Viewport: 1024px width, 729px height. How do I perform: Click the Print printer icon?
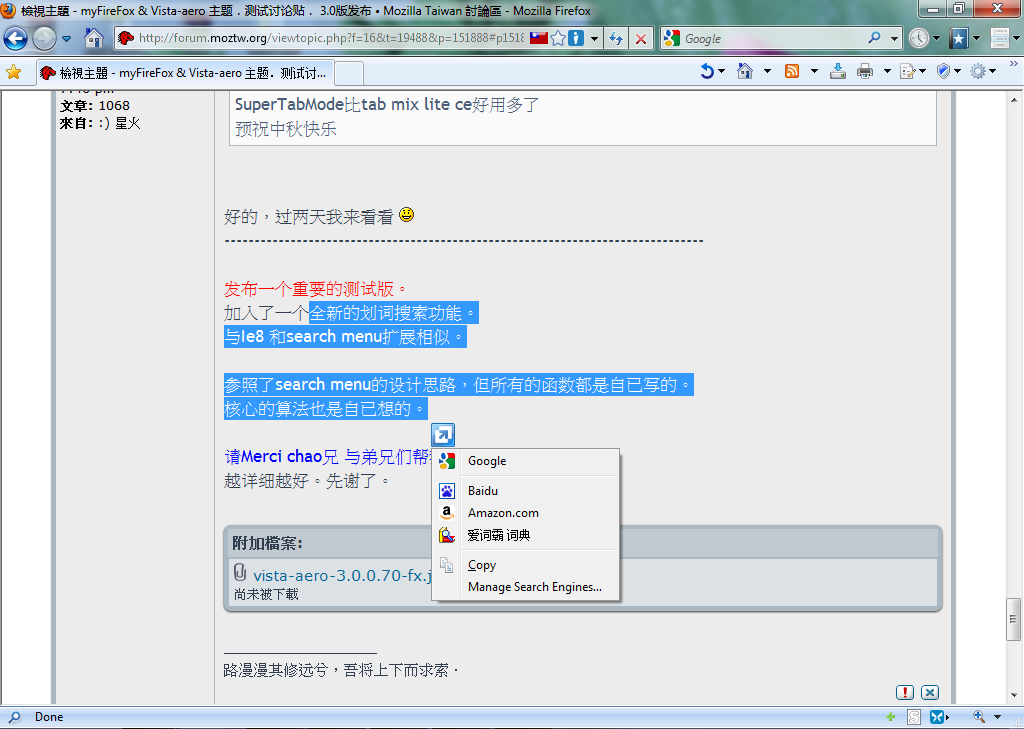click(865, 71)
